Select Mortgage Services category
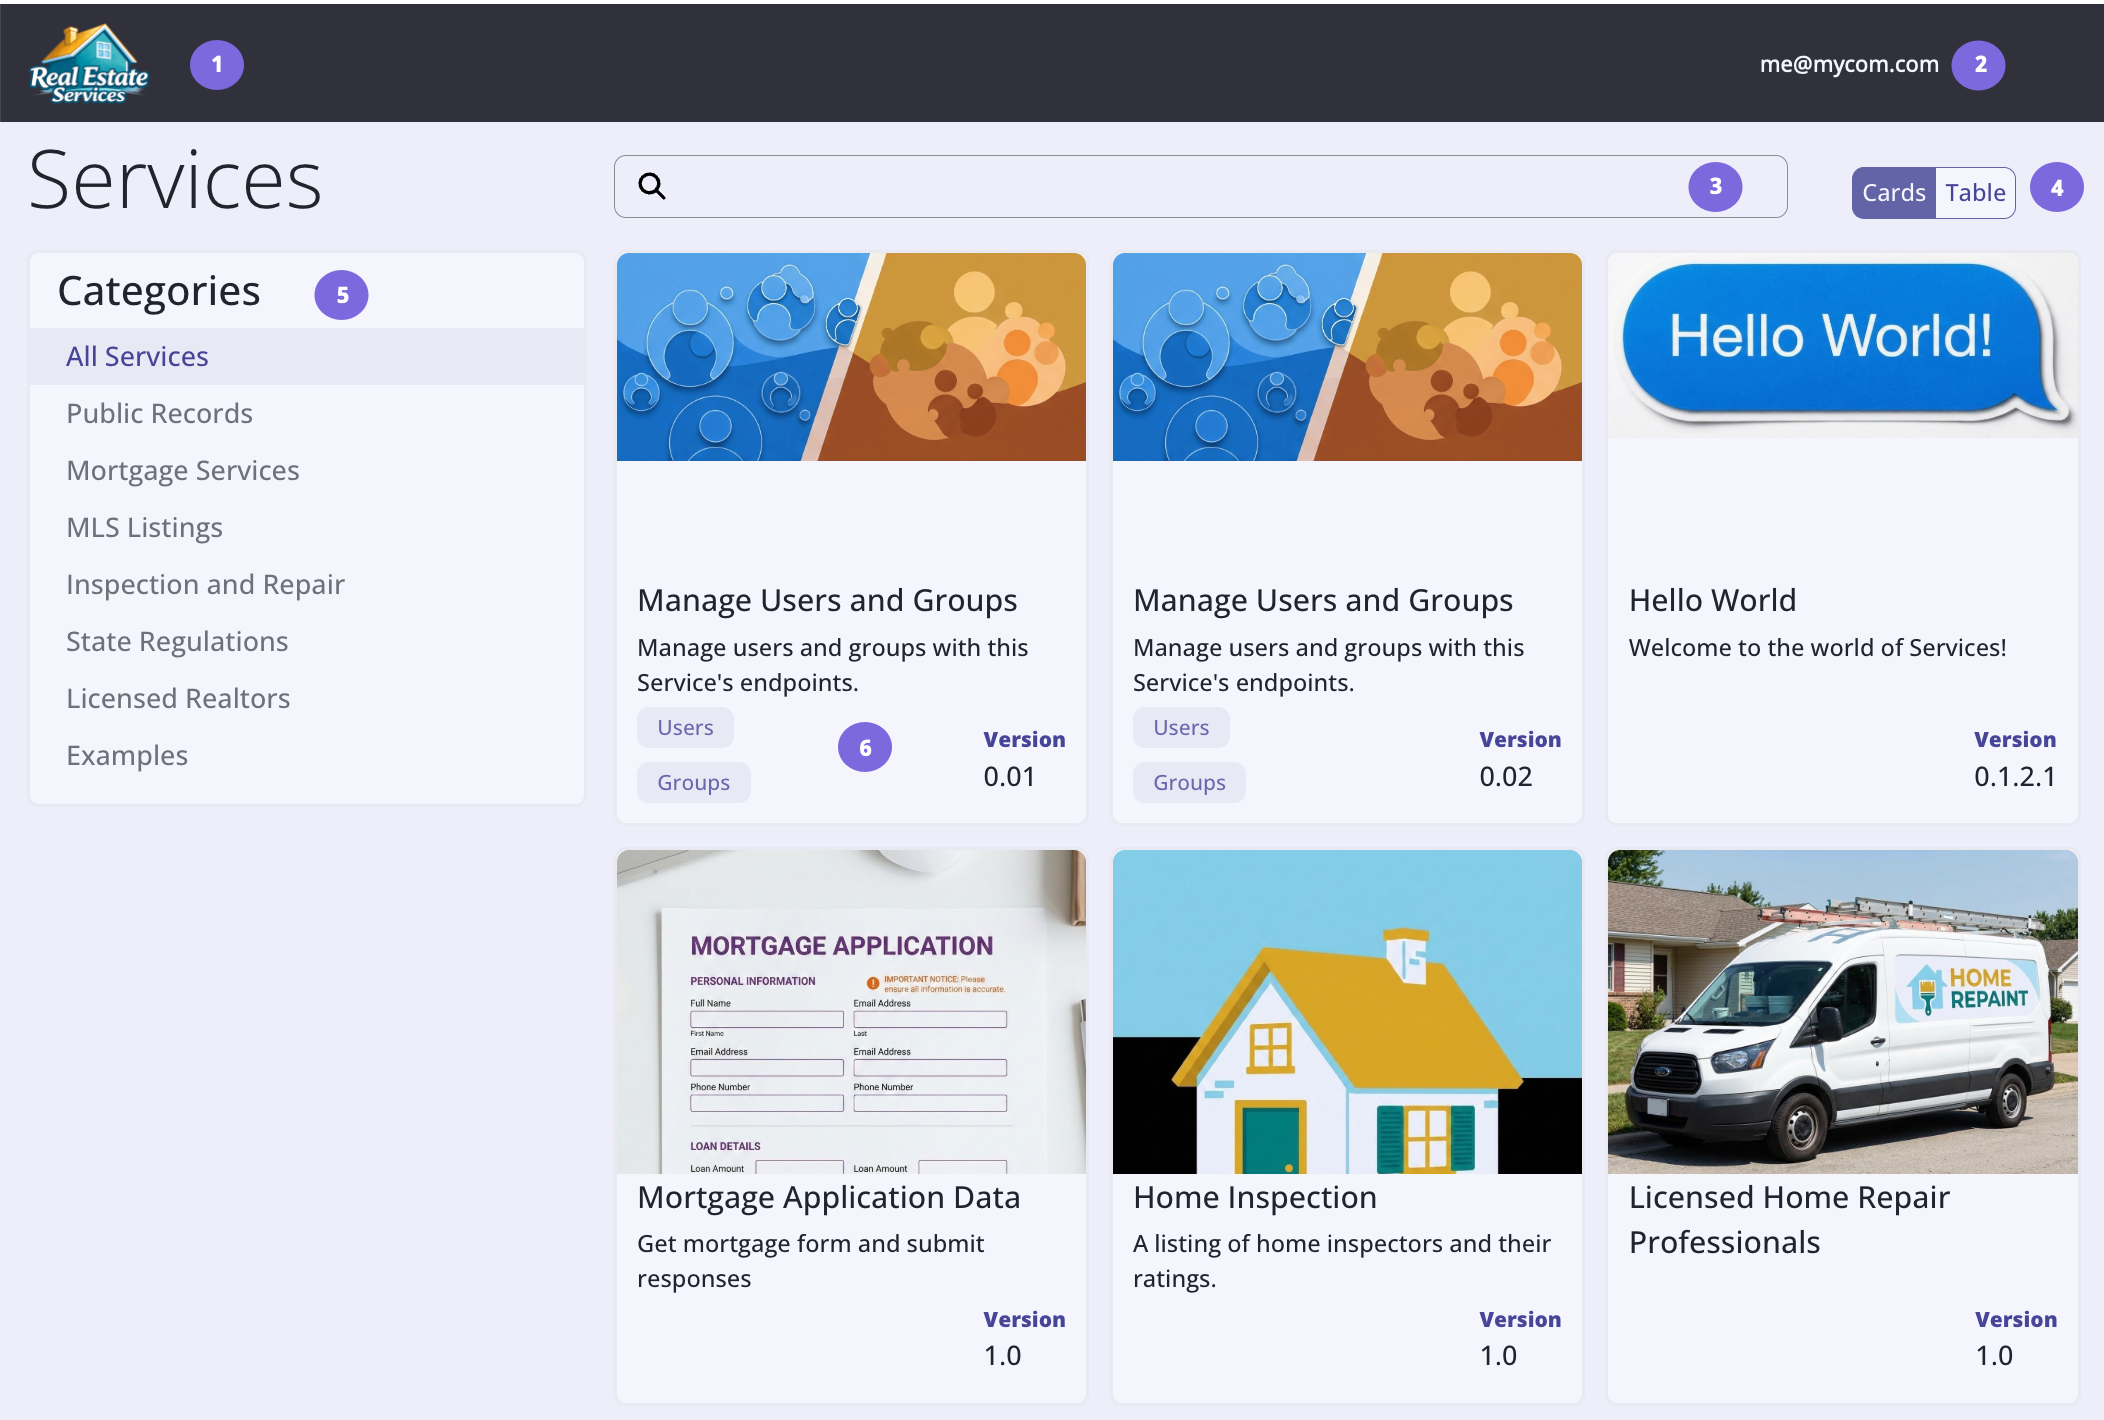Image resolution: width=2104 pixels, height=1420 pixels. coord(183,471)
